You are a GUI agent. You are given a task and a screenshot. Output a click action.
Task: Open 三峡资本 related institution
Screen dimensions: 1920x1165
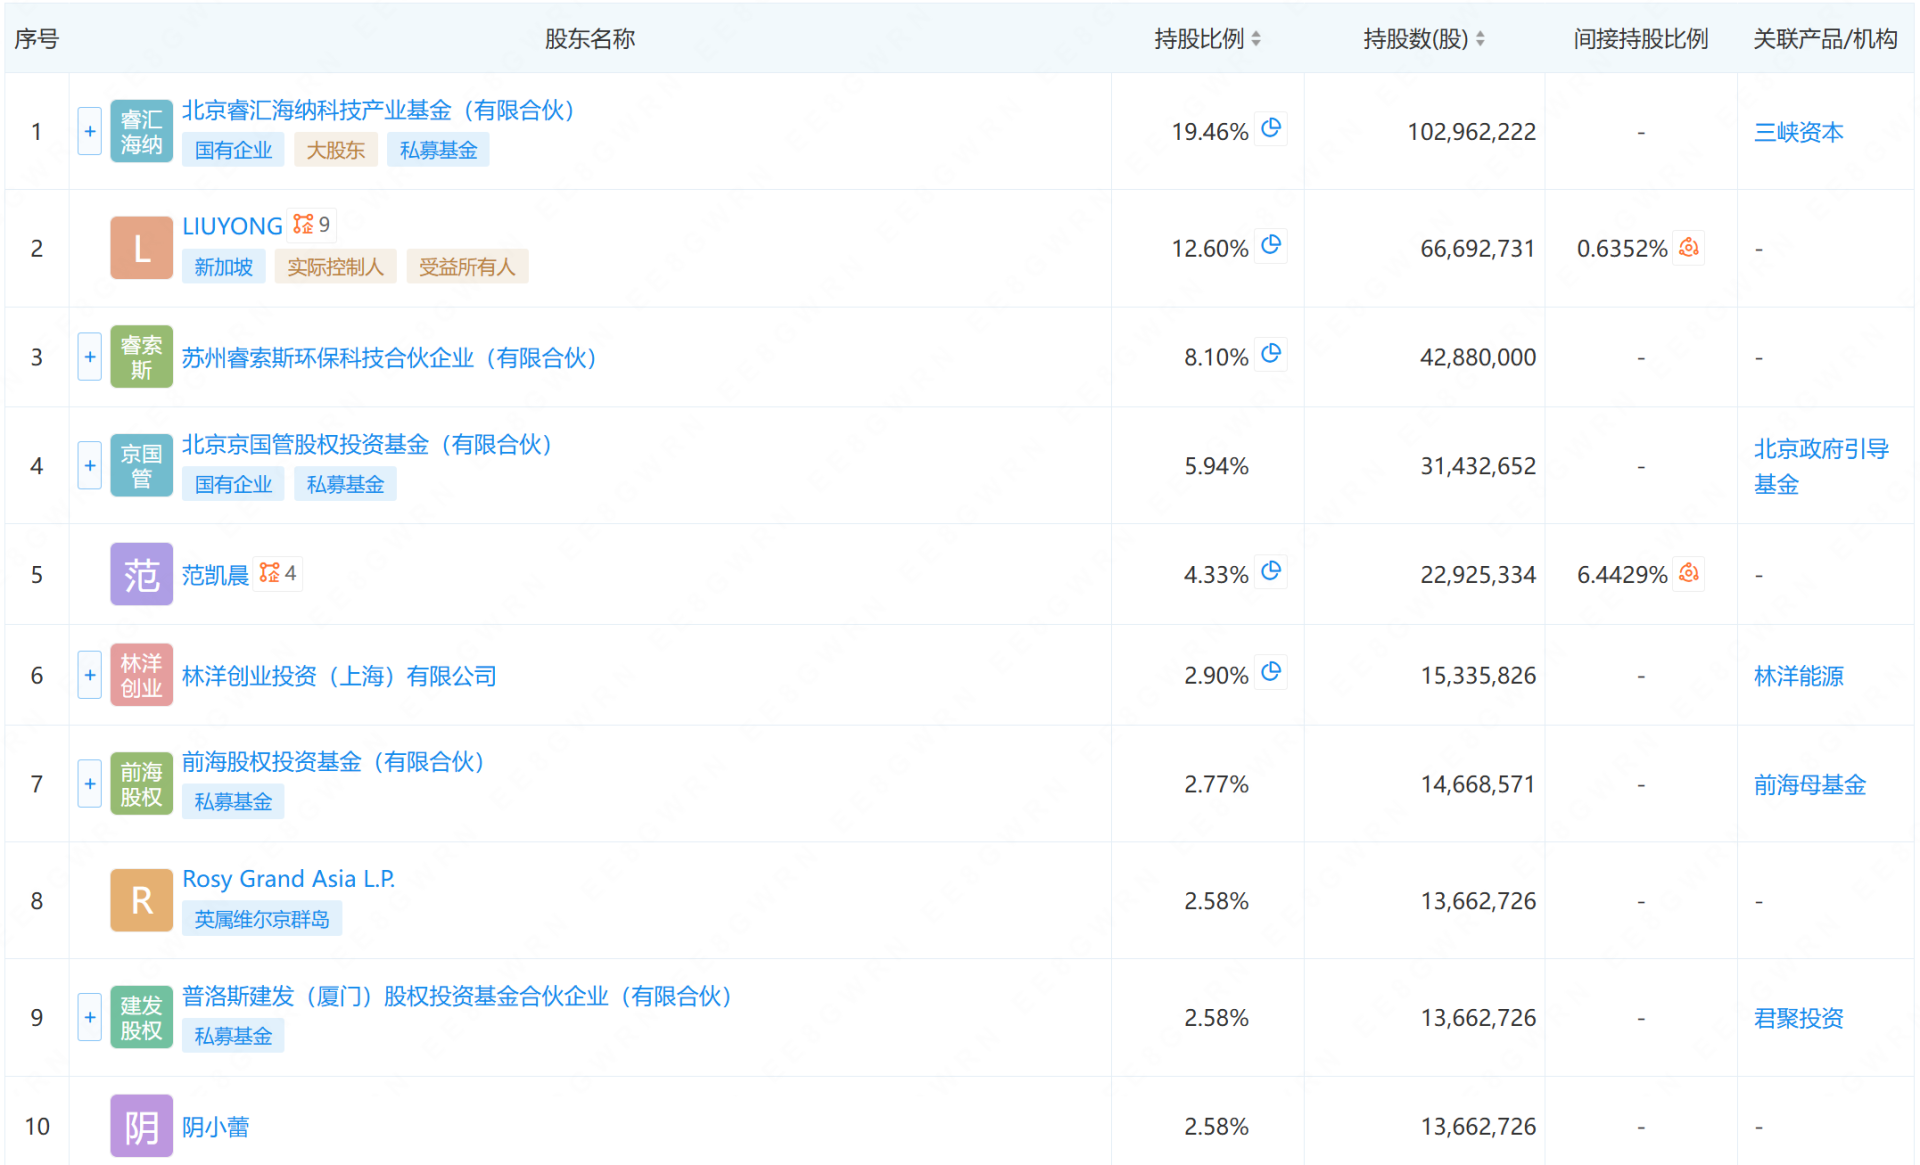(1798, 132)
